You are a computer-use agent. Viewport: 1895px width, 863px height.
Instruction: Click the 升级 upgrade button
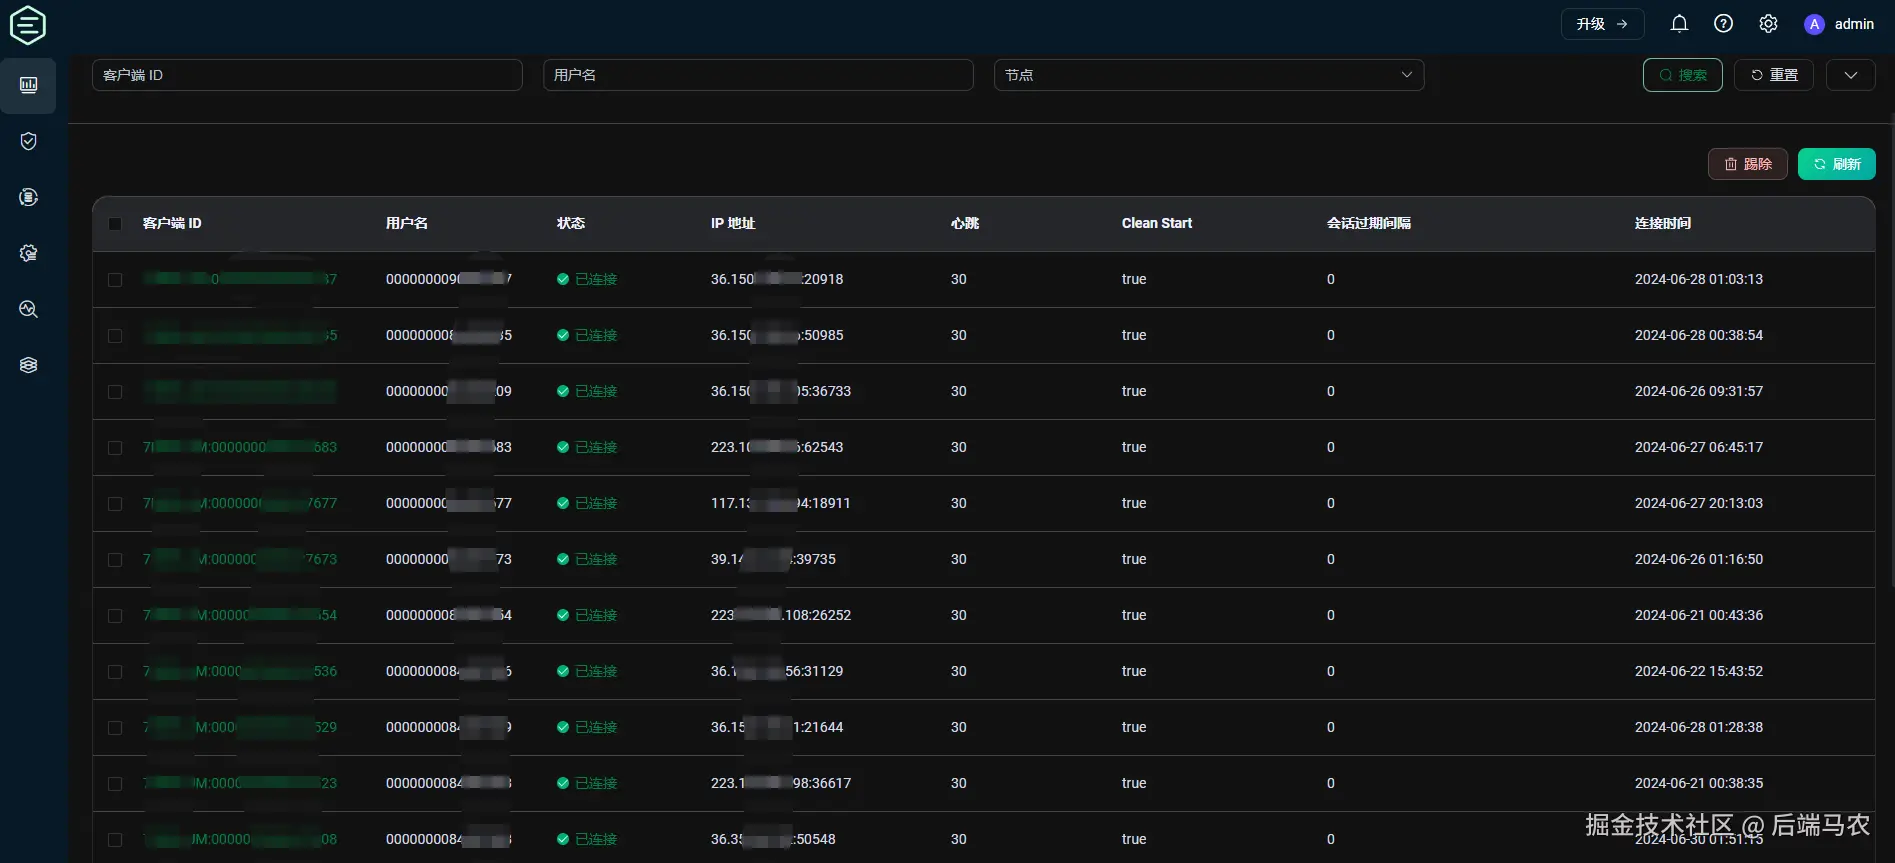tap(1602, 24)
